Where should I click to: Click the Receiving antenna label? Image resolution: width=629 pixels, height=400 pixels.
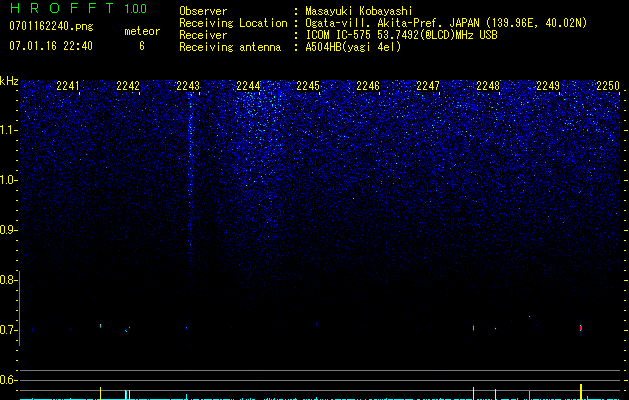click(x=230, y=47)
